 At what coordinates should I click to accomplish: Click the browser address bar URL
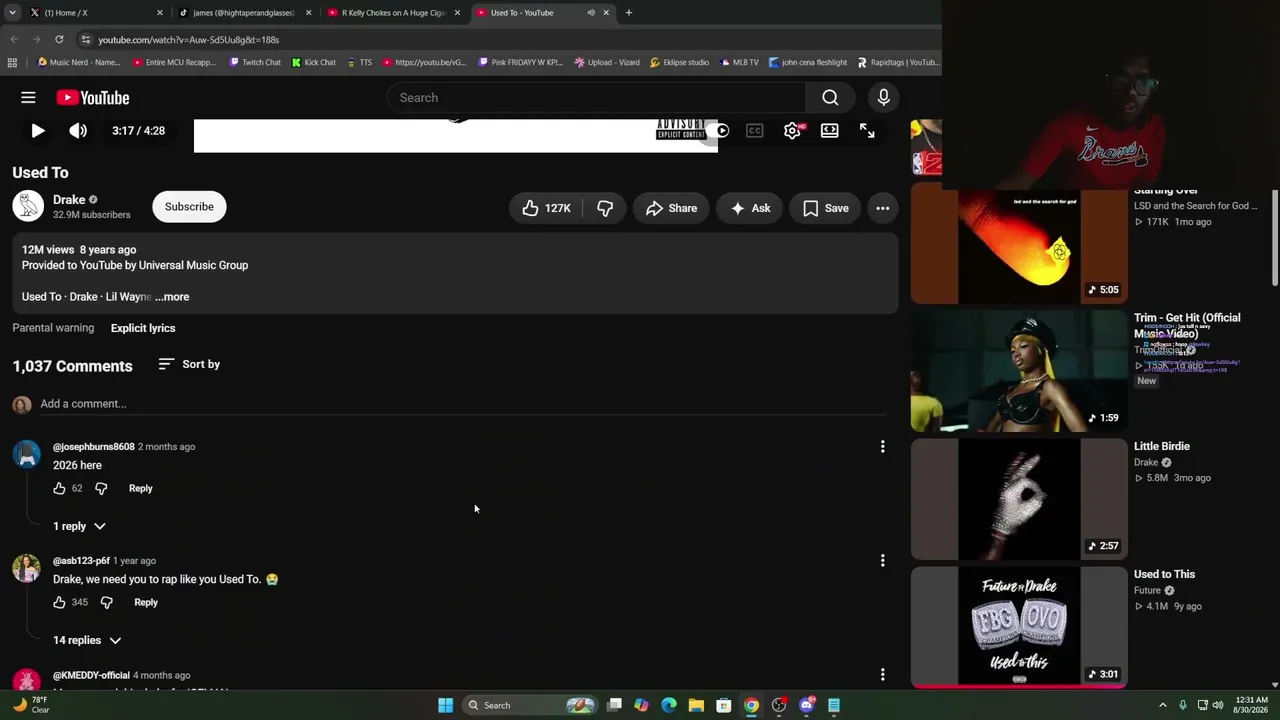pyautogui.click(x=188, y=40)
